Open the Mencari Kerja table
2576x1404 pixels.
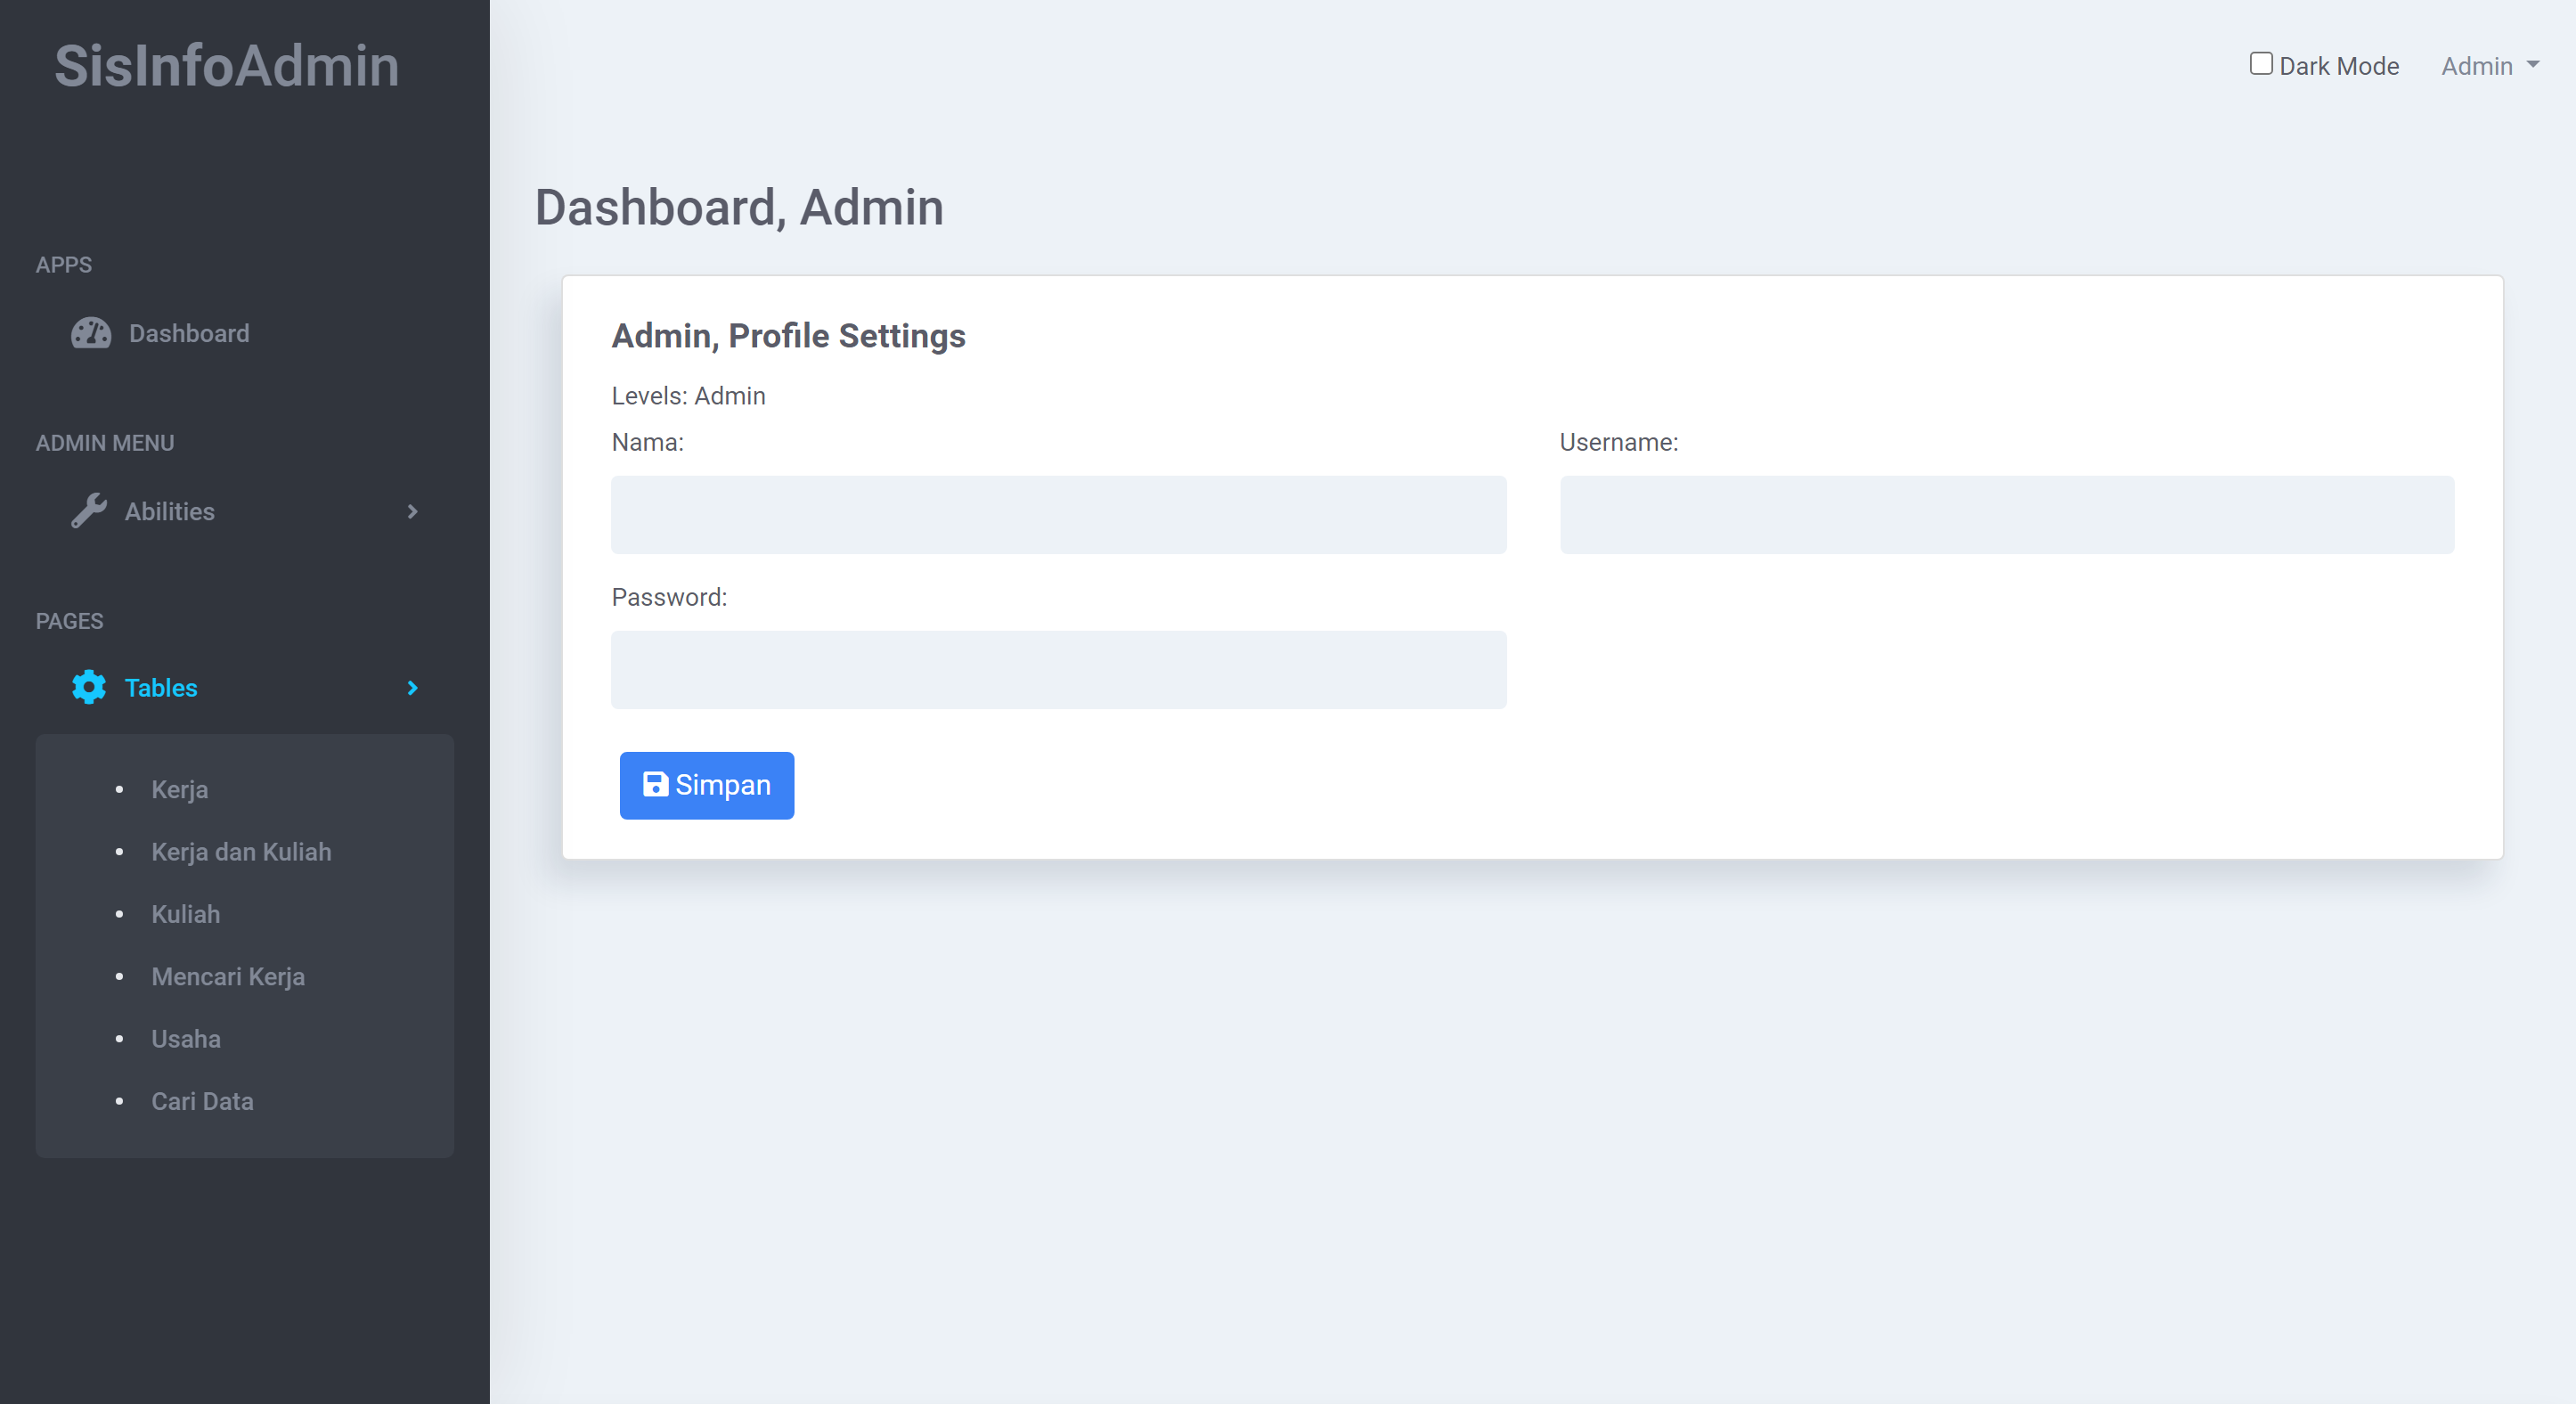[228, 976]
